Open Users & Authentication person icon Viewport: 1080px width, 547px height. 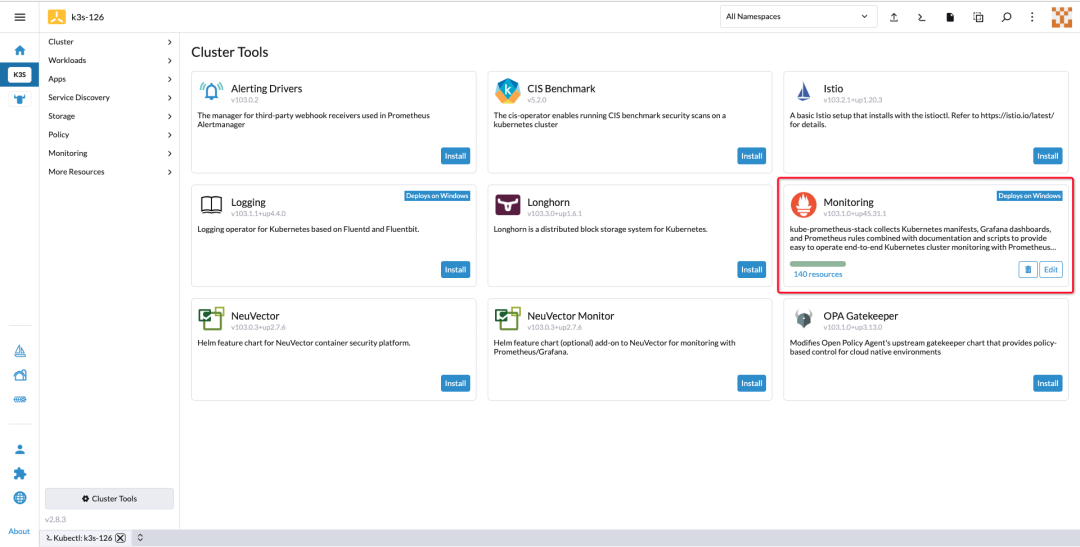click(x=20, y=449)
